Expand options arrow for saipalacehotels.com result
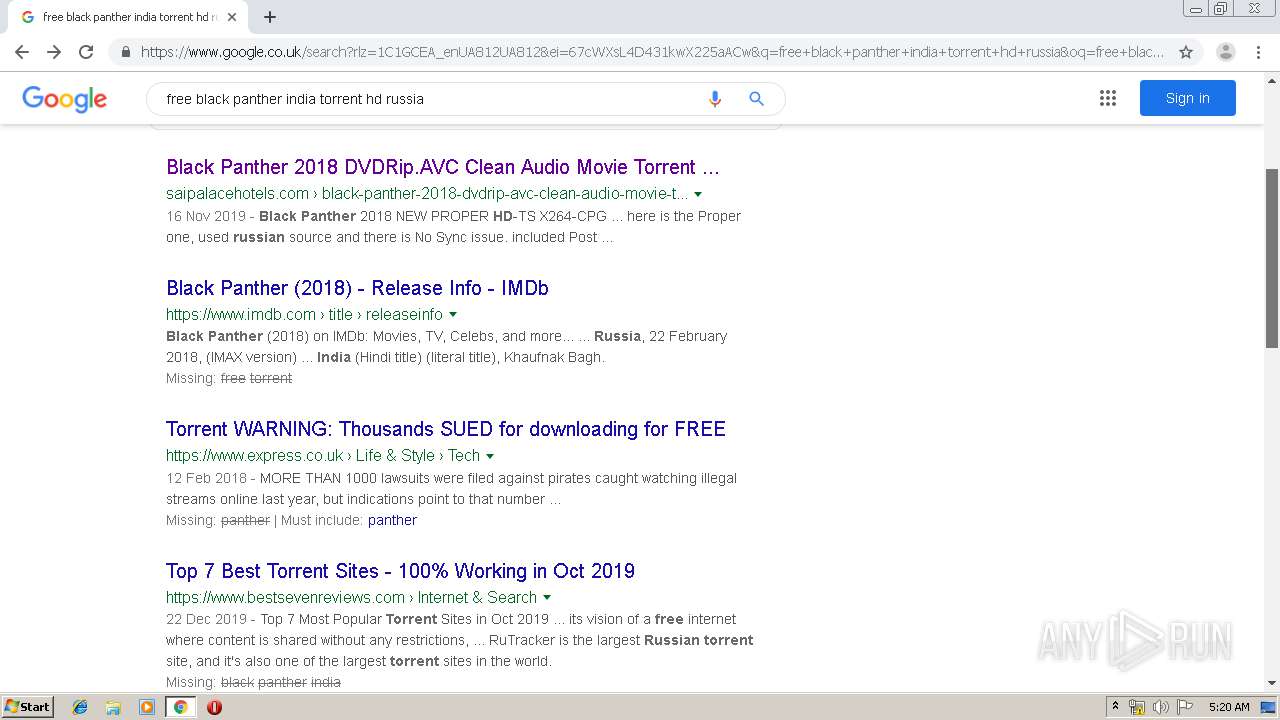Viewport: 1280px width, 720px height. (x=698, y=194)
